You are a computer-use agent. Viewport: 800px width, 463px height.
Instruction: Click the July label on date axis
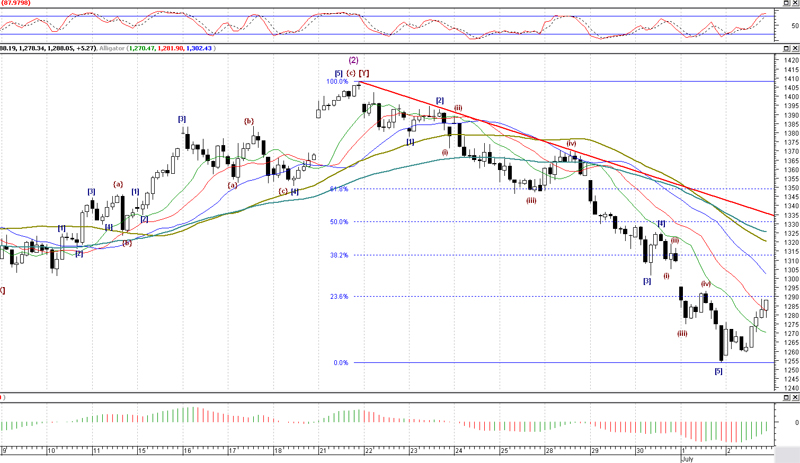(x=689, y=459)
